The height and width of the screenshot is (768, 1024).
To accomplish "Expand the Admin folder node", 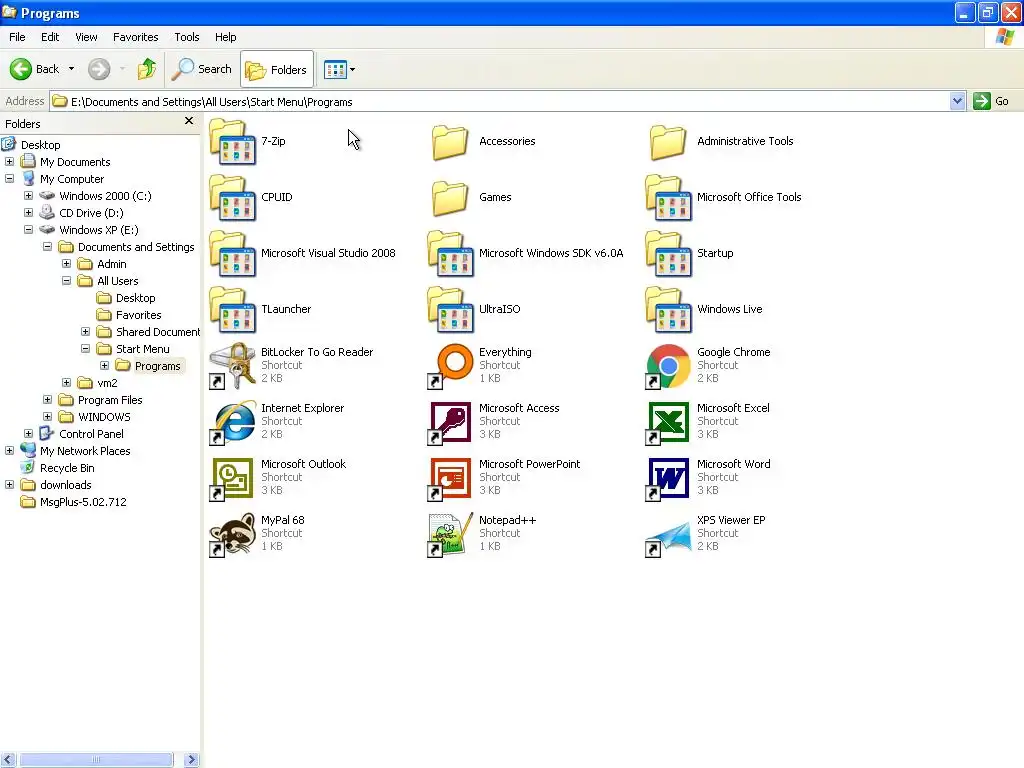I will (66, 264).
